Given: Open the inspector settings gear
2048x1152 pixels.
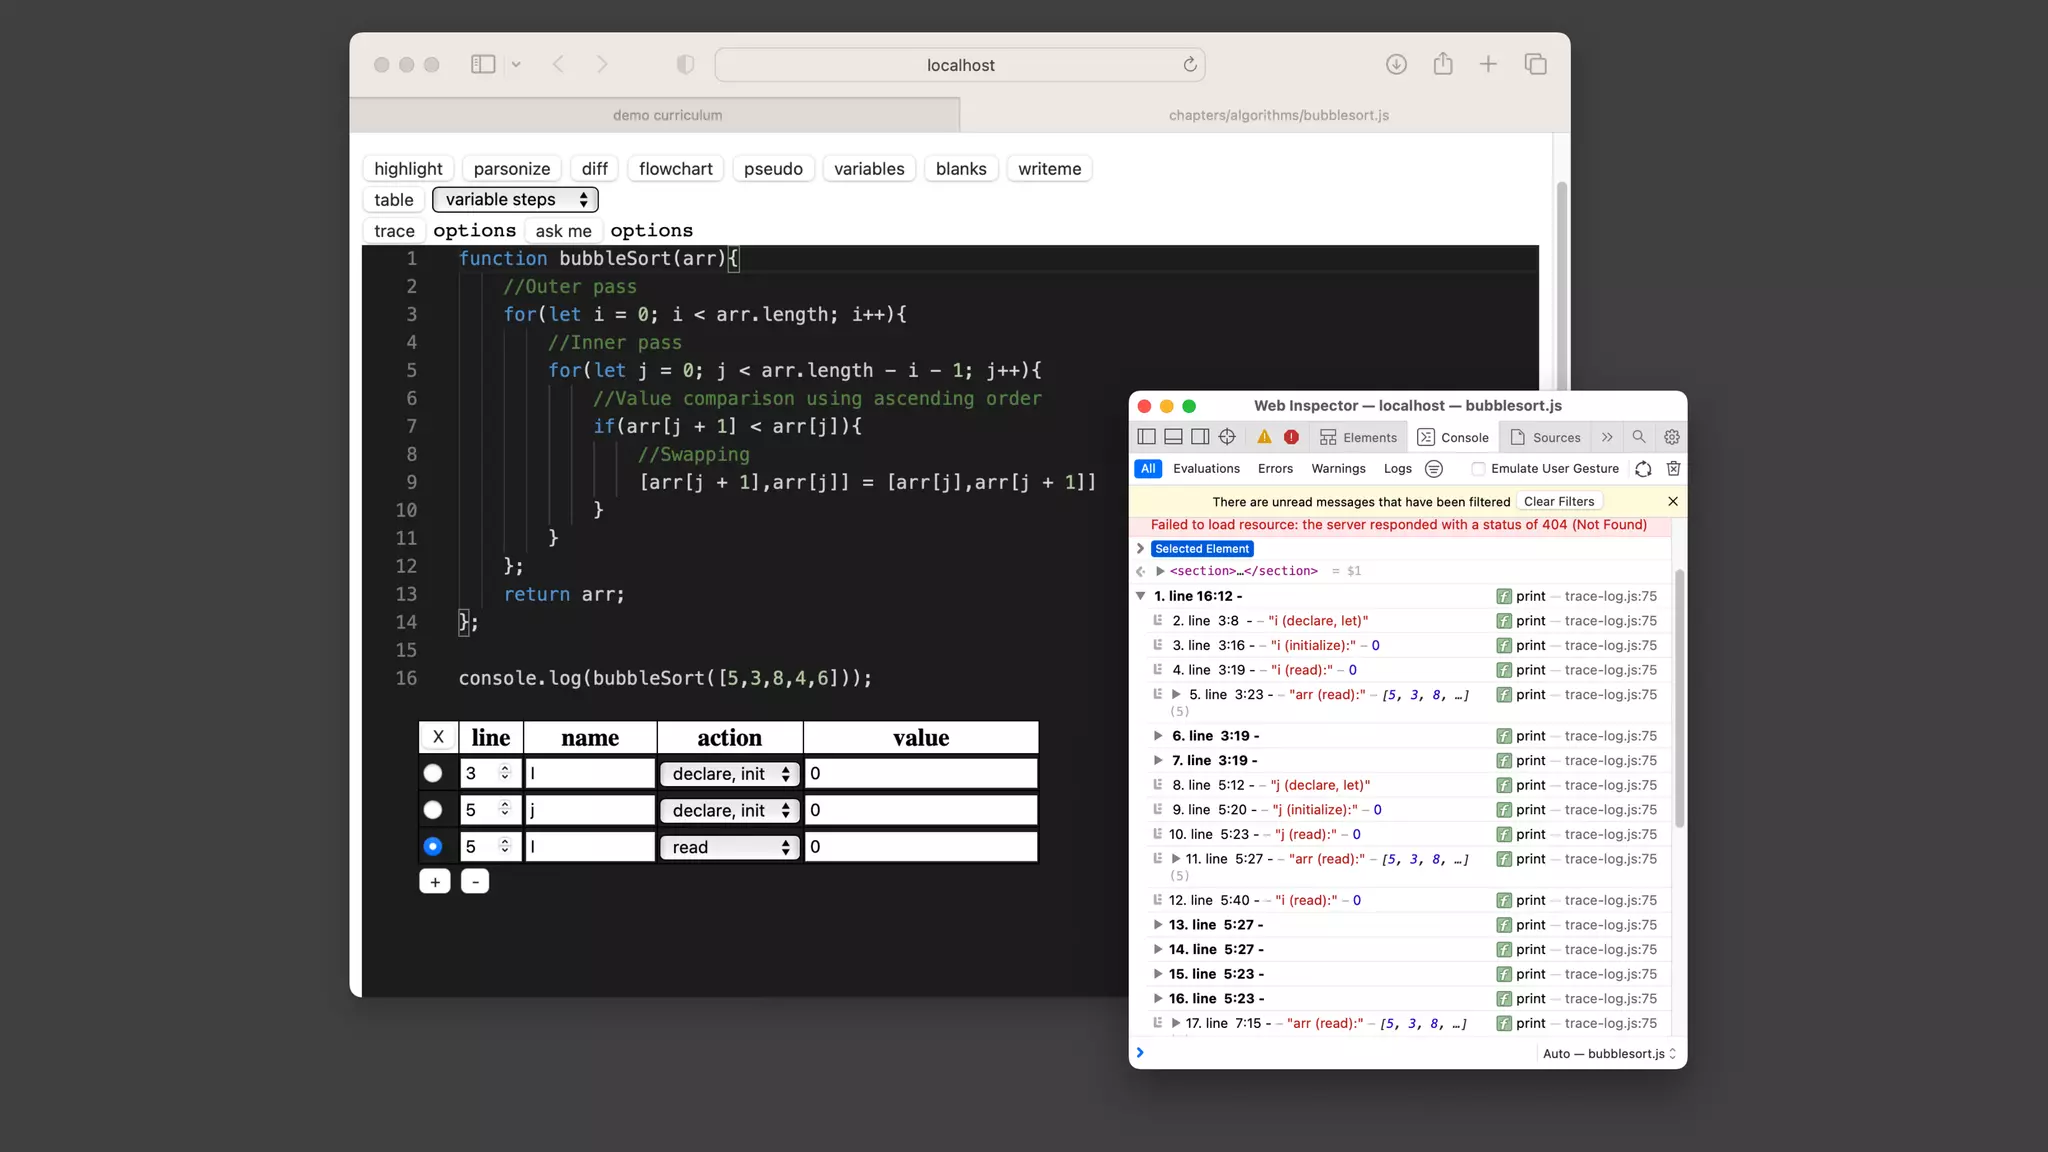Looking at the screenshot, I should [x=1671, y=437].
